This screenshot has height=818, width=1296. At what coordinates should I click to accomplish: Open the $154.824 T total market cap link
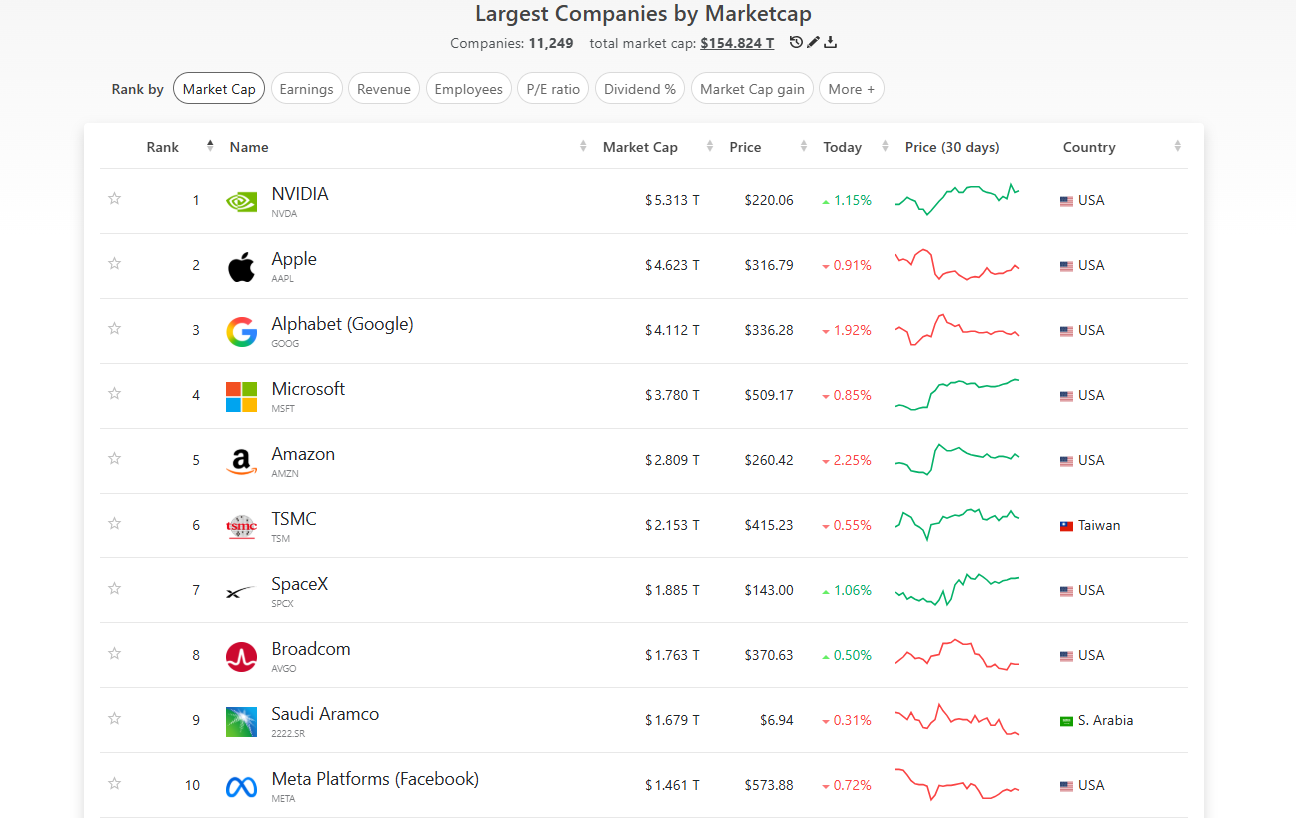click(737, 43)
